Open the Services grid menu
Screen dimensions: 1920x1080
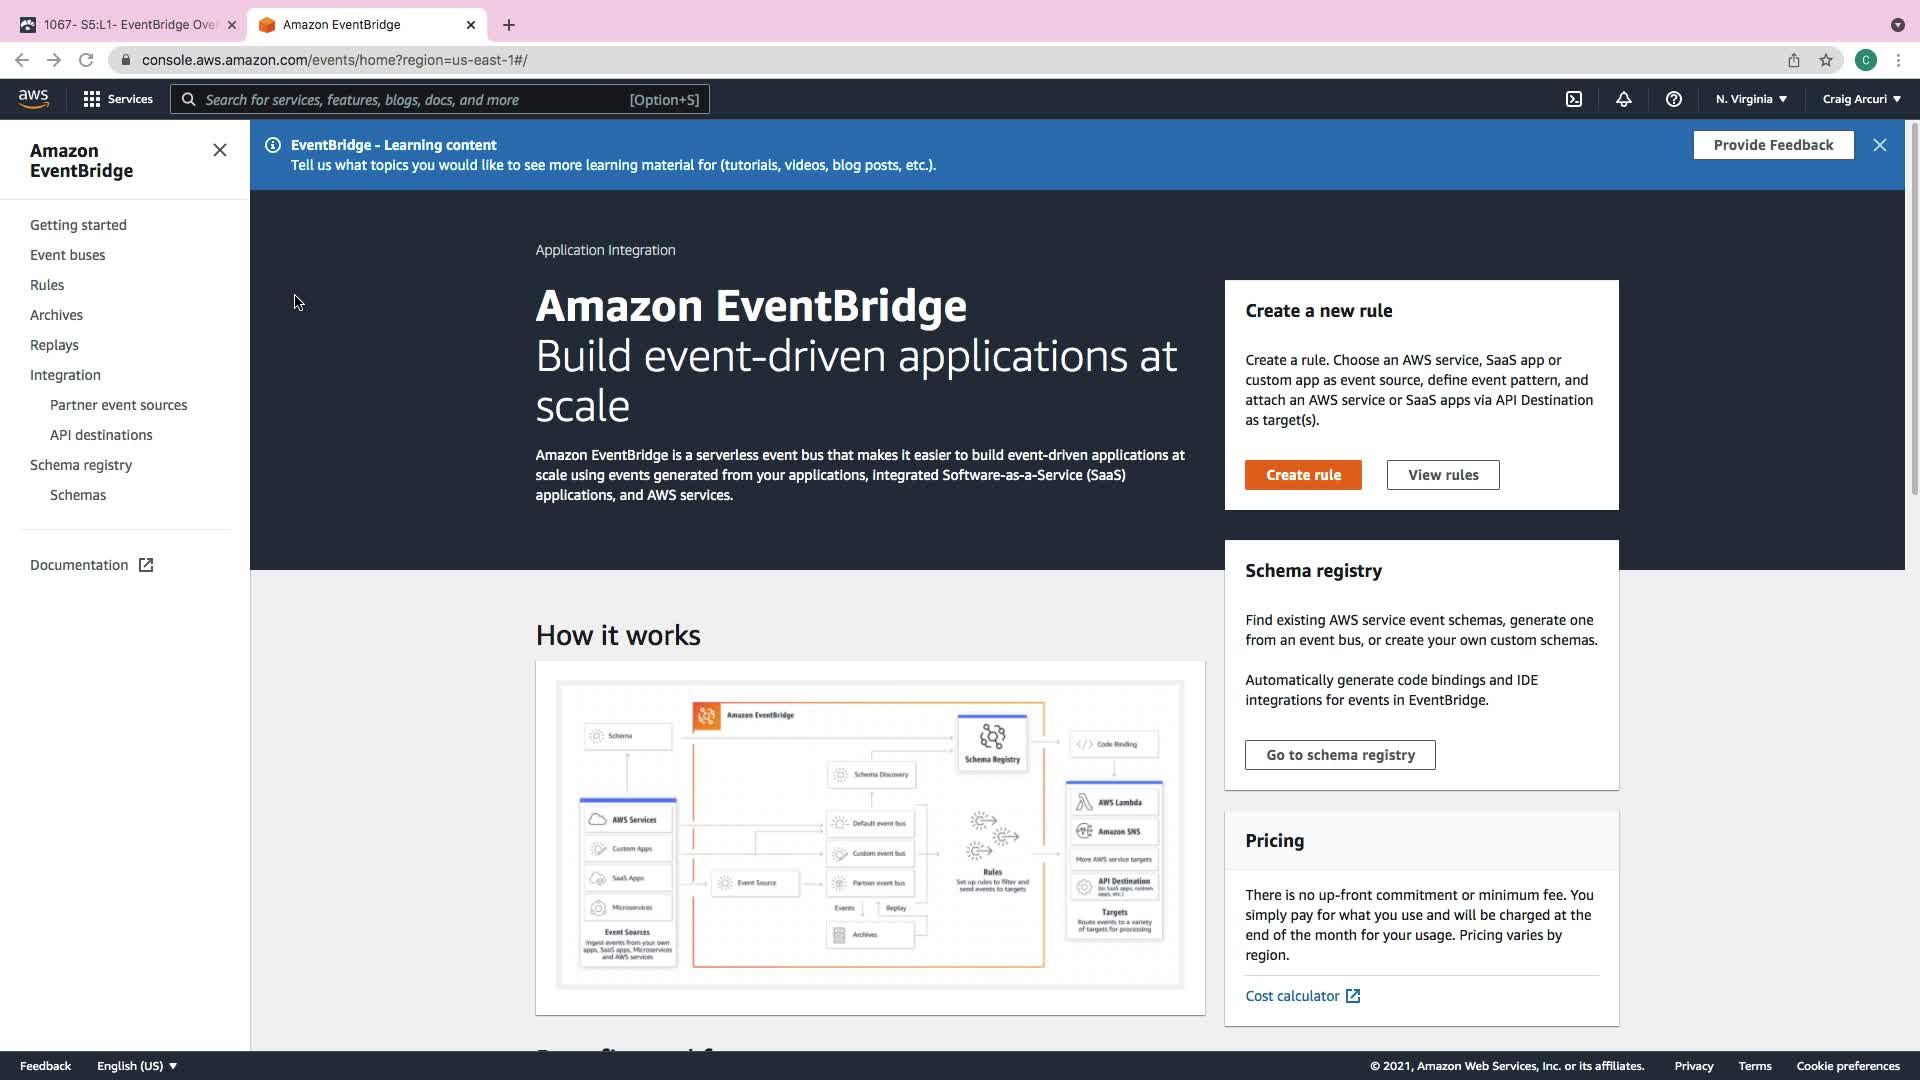tap(117, 99)
